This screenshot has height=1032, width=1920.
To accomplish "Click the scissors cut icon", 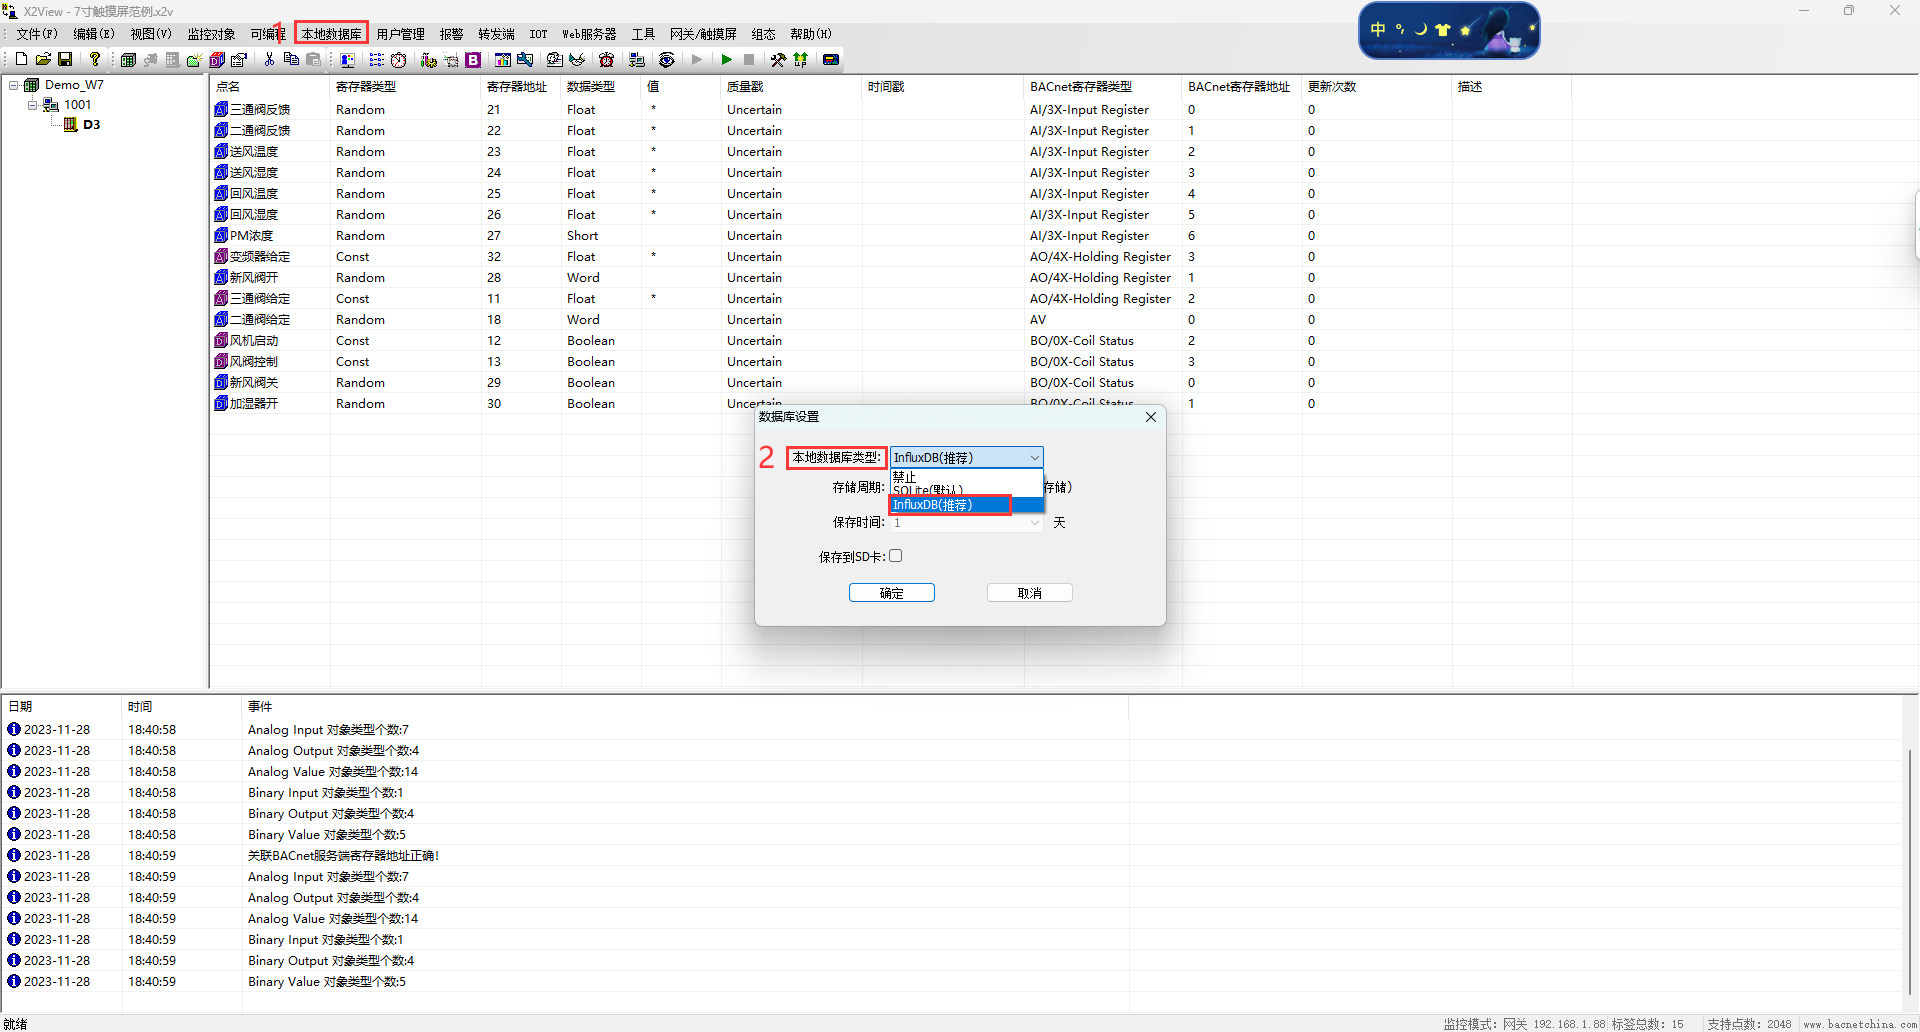I will pyautogui.click(x=269, y=60).
